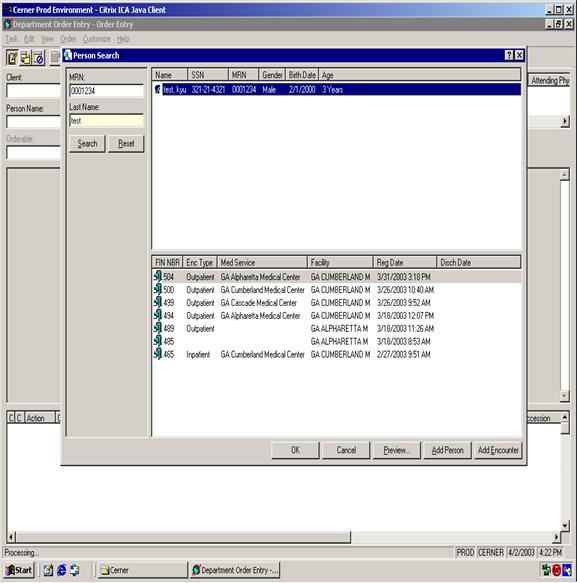
Task: Click the encounter icon for FIN 500
Action: (x=158, y=289)
